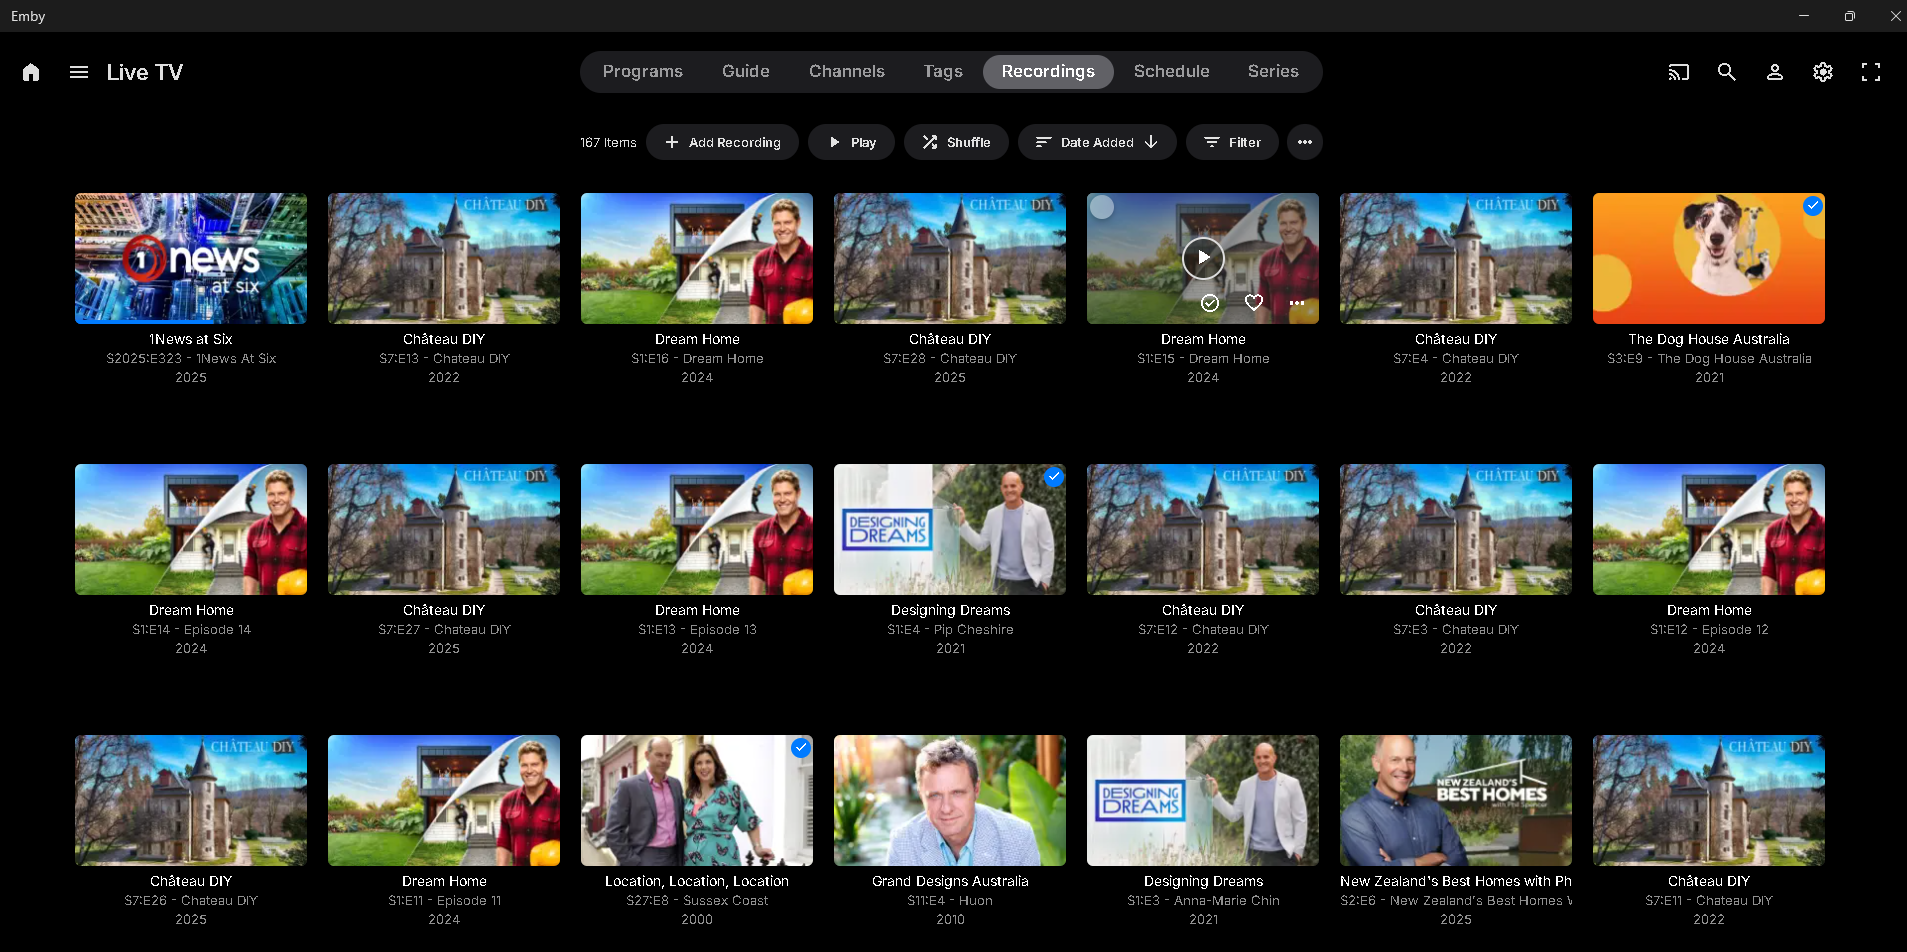The image size is (1907, 952).
Task: Toggle fullscreen mode
Action: pos(1871,72)
